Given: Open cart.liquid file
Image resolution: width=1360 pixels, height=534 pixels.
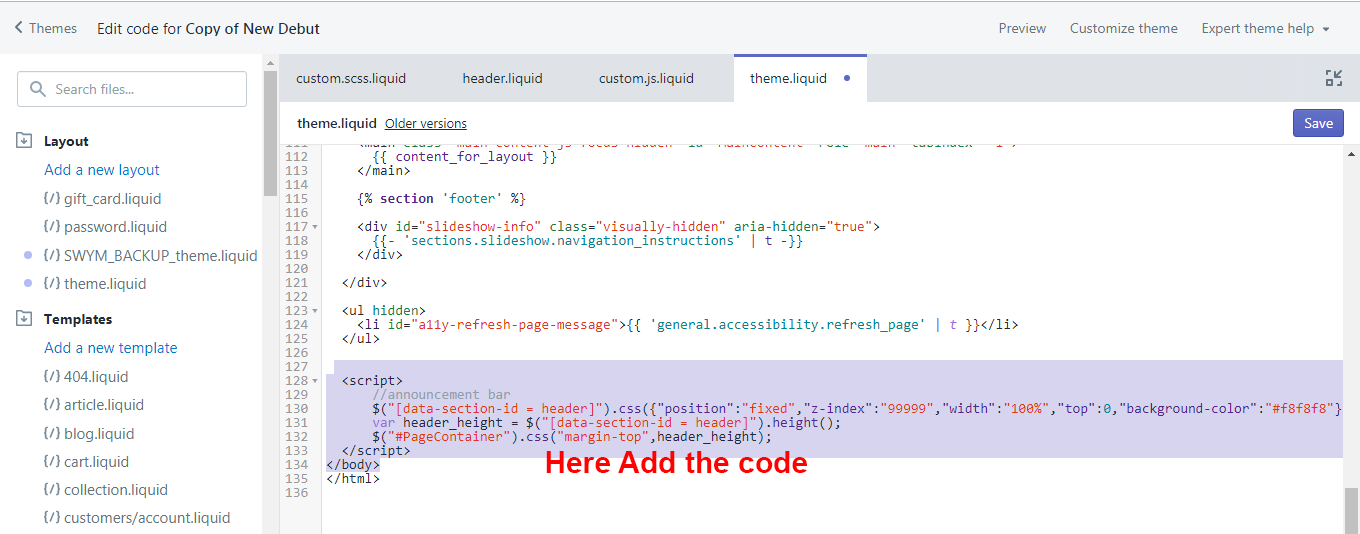Looking at the screenshot, I should 96,462.
